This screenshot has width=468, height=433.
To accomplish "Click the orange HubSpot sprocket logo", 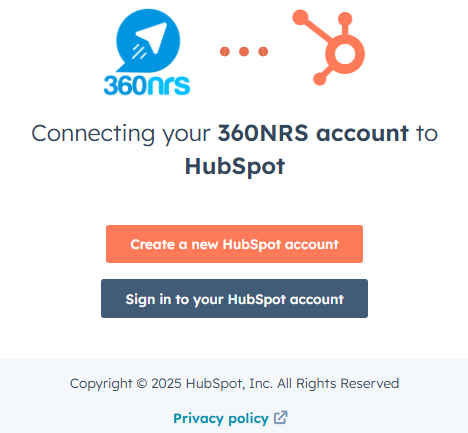I will tap(329, 47).
